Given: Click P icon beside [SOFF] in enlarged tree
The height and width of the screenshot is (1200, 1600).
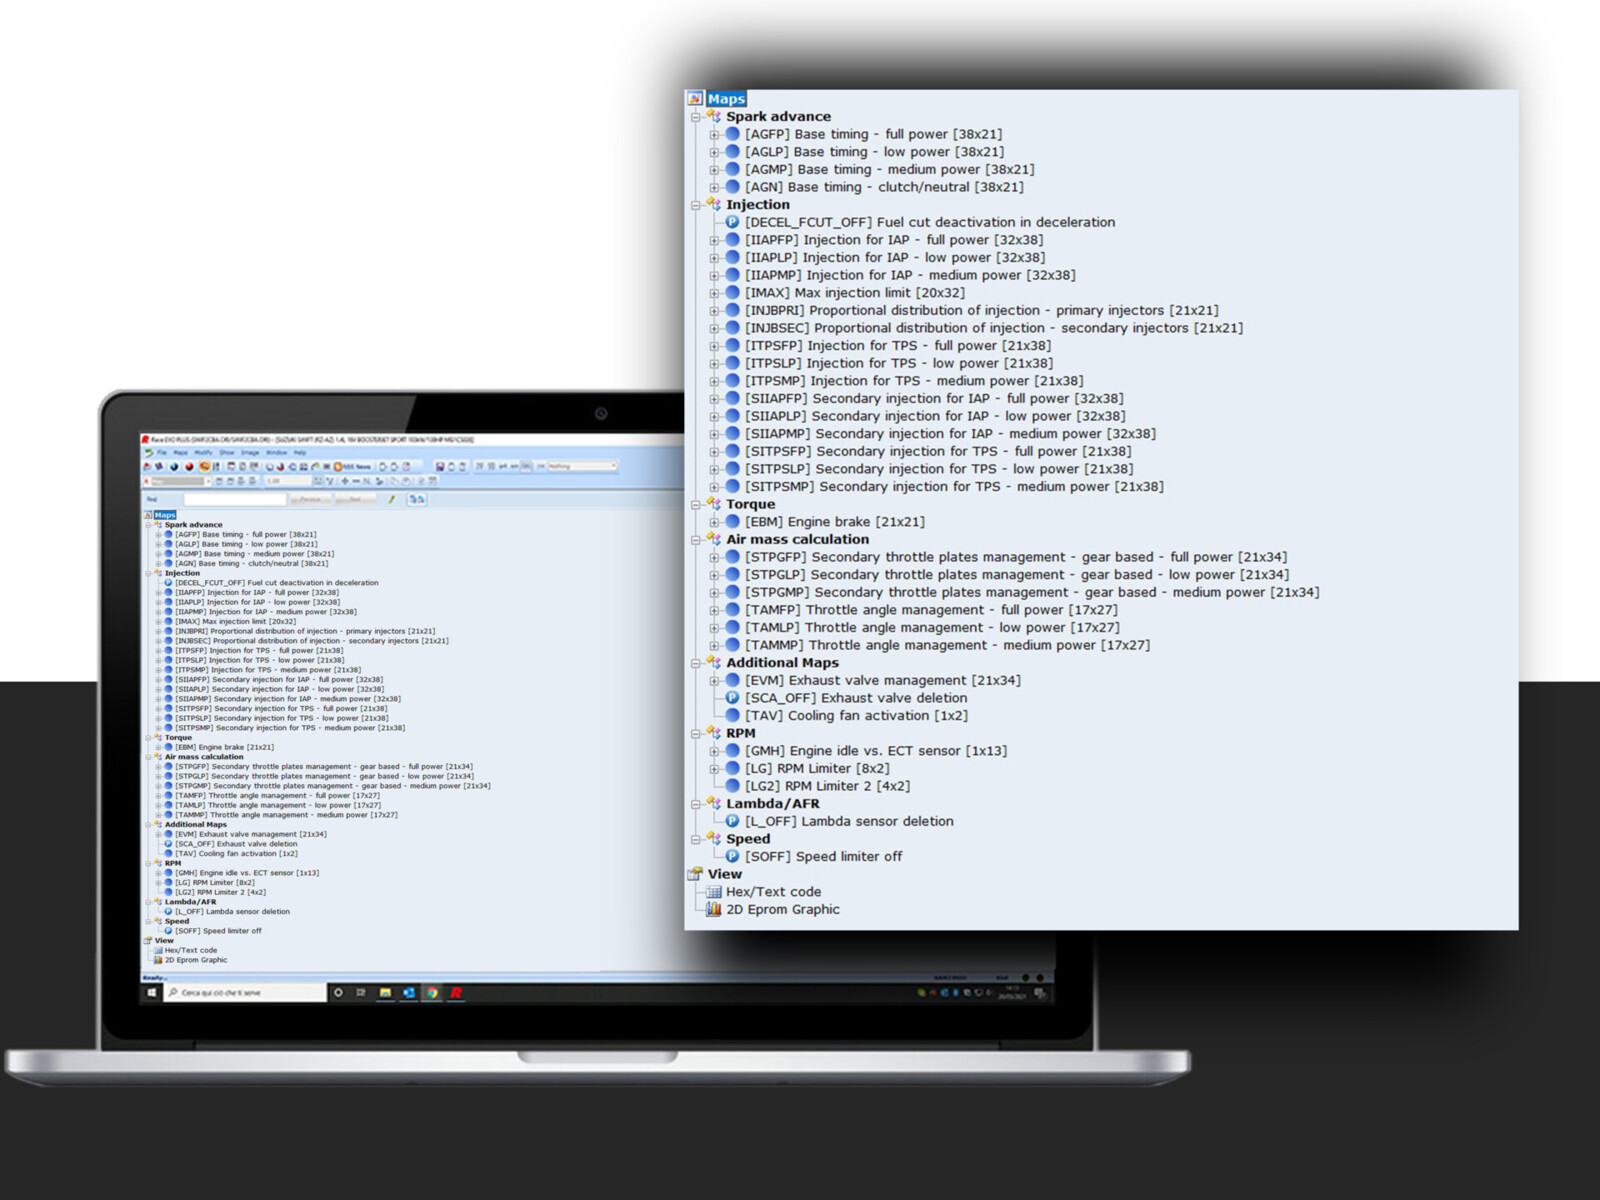Looking at the screenshot, I should [x=732, y=857].
